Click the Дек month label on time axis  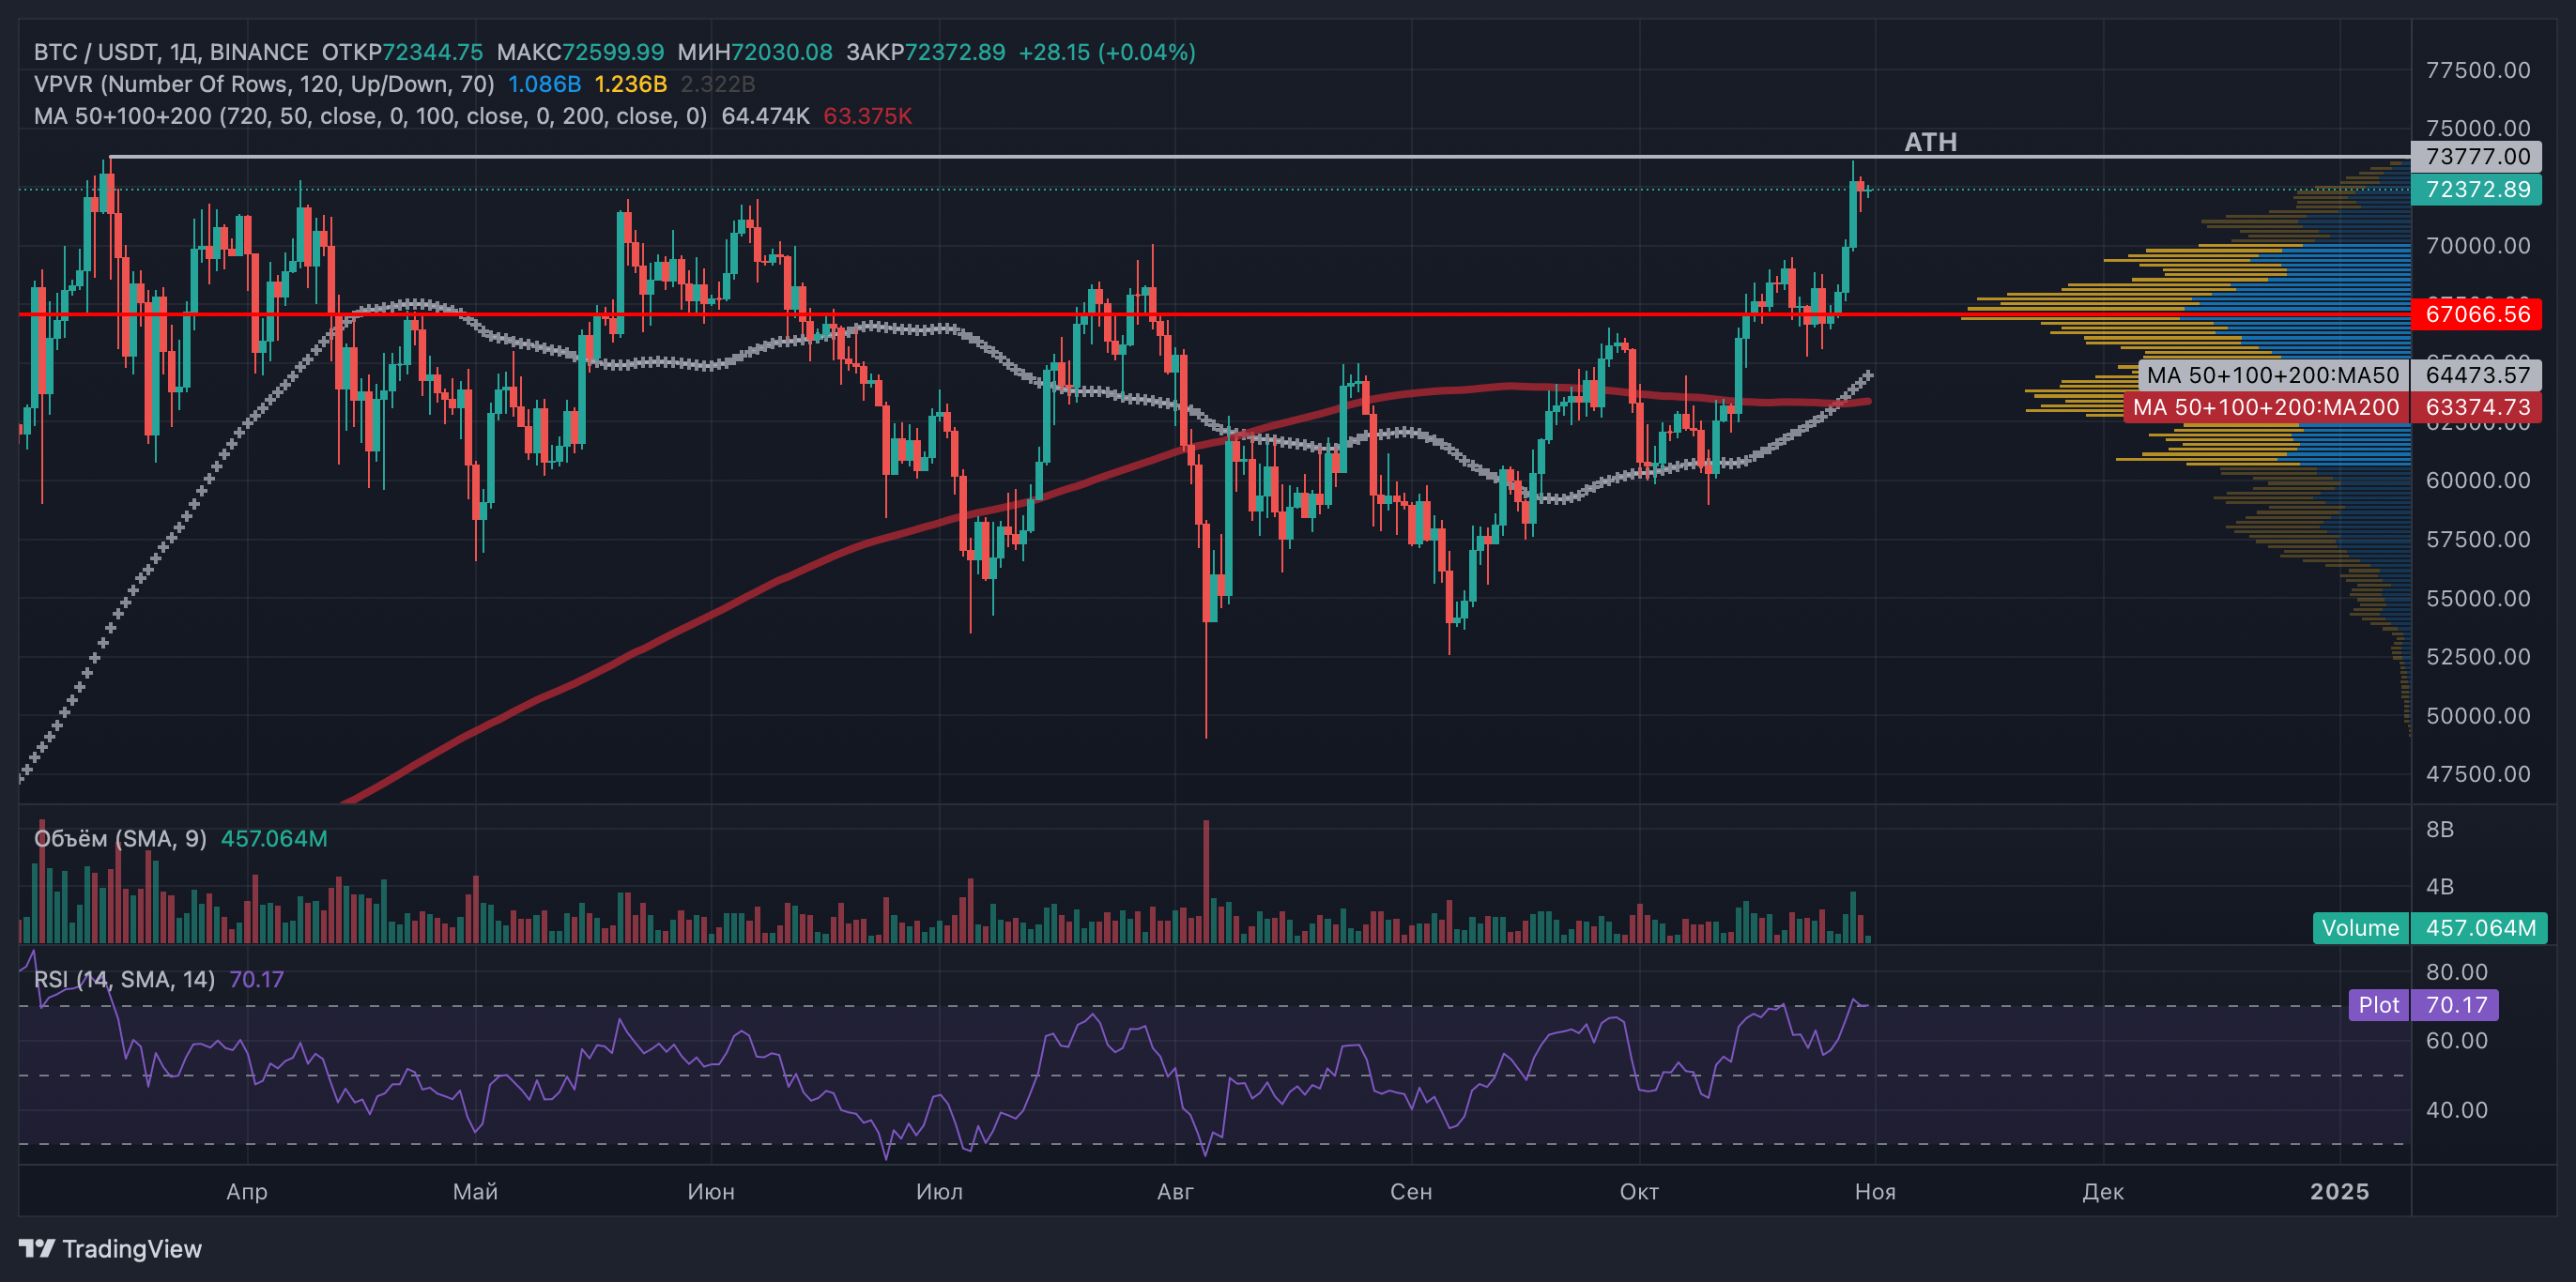pyautogui.click(x=2103, y=1191)
